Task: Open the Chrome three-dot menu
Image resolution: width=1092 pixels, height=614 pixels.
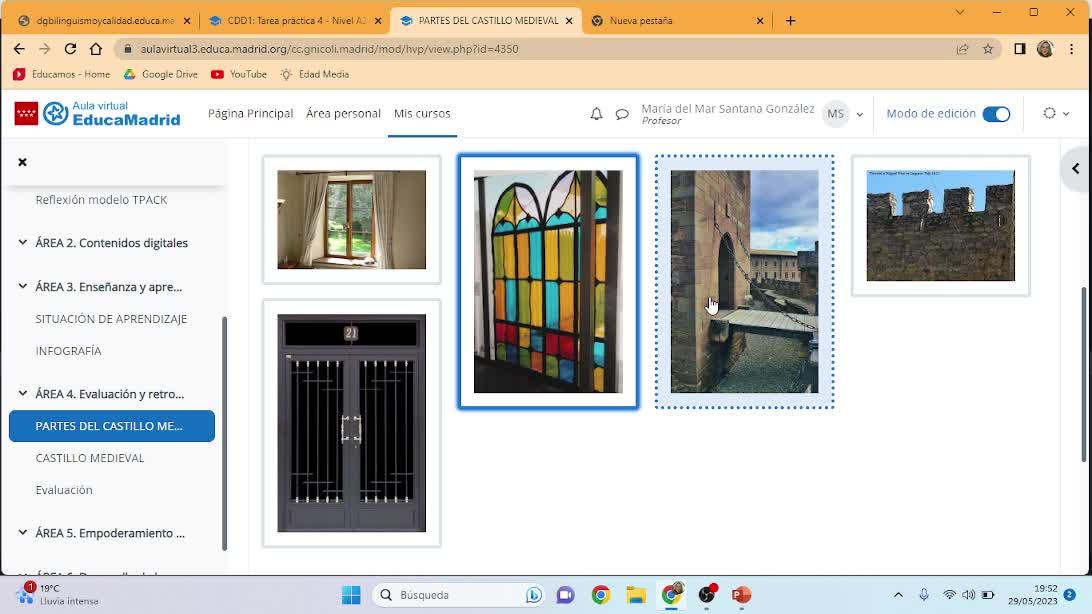Action: [x=1072, y=49]
